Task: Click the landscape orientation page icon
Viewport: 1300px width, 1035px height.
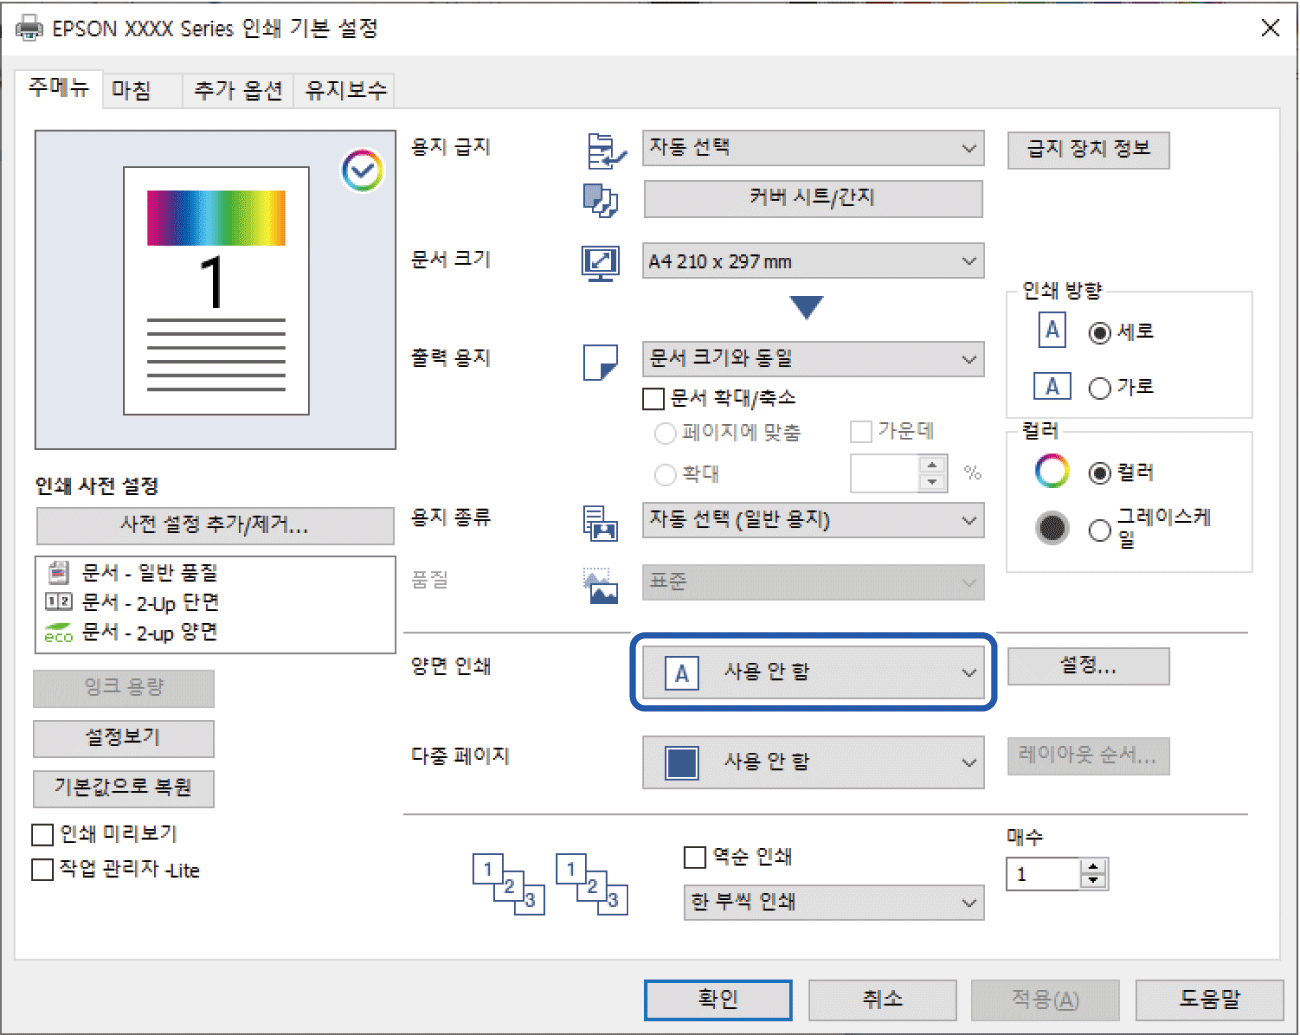Action: click(x=1052, y=387)
